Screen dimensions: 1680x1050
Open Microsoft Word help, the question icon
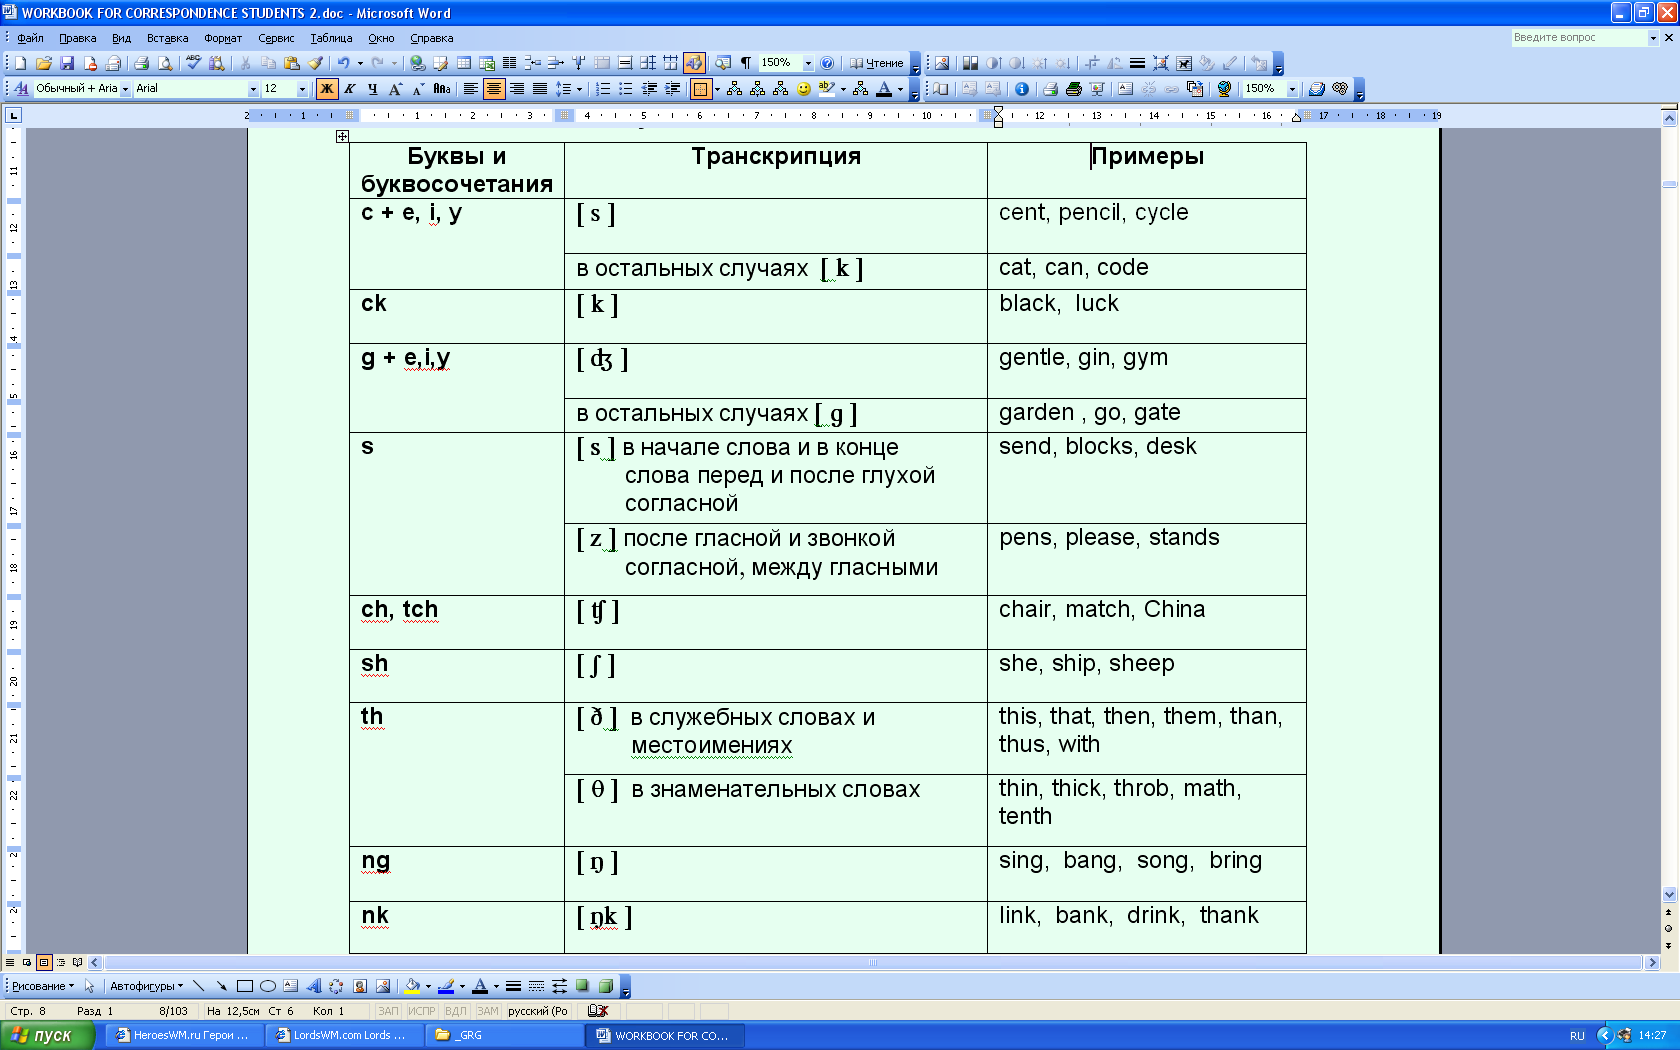point(827,63)
